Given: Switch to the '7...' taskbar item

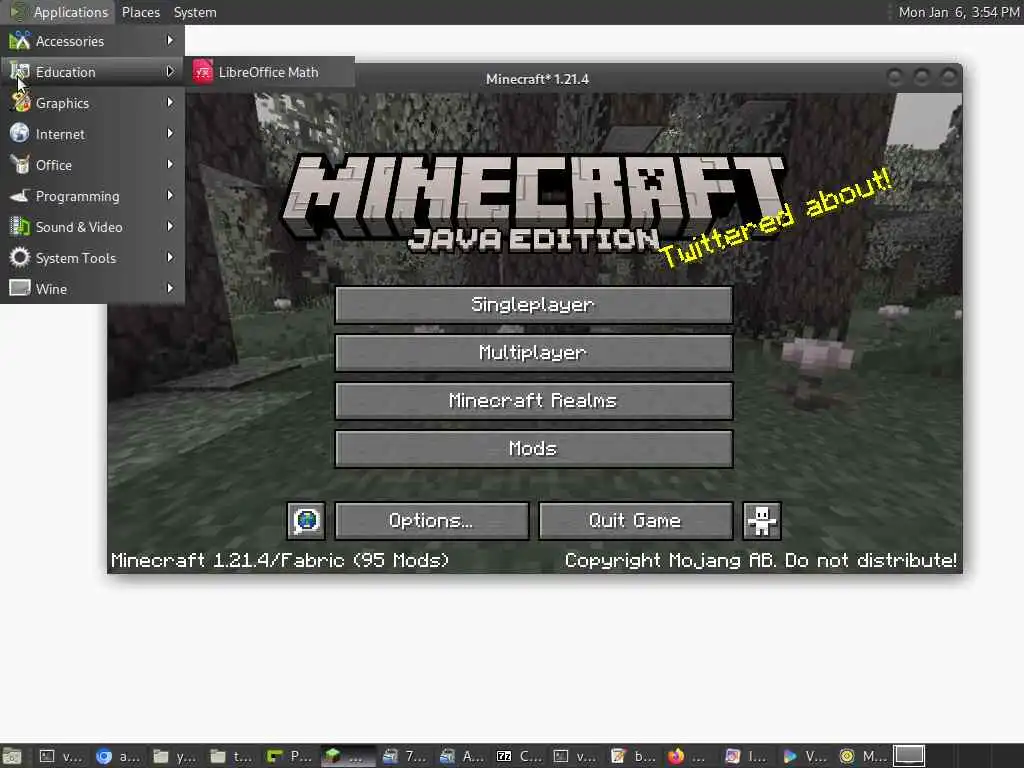Looking at the screenshot, I should [x=404, y=756].
